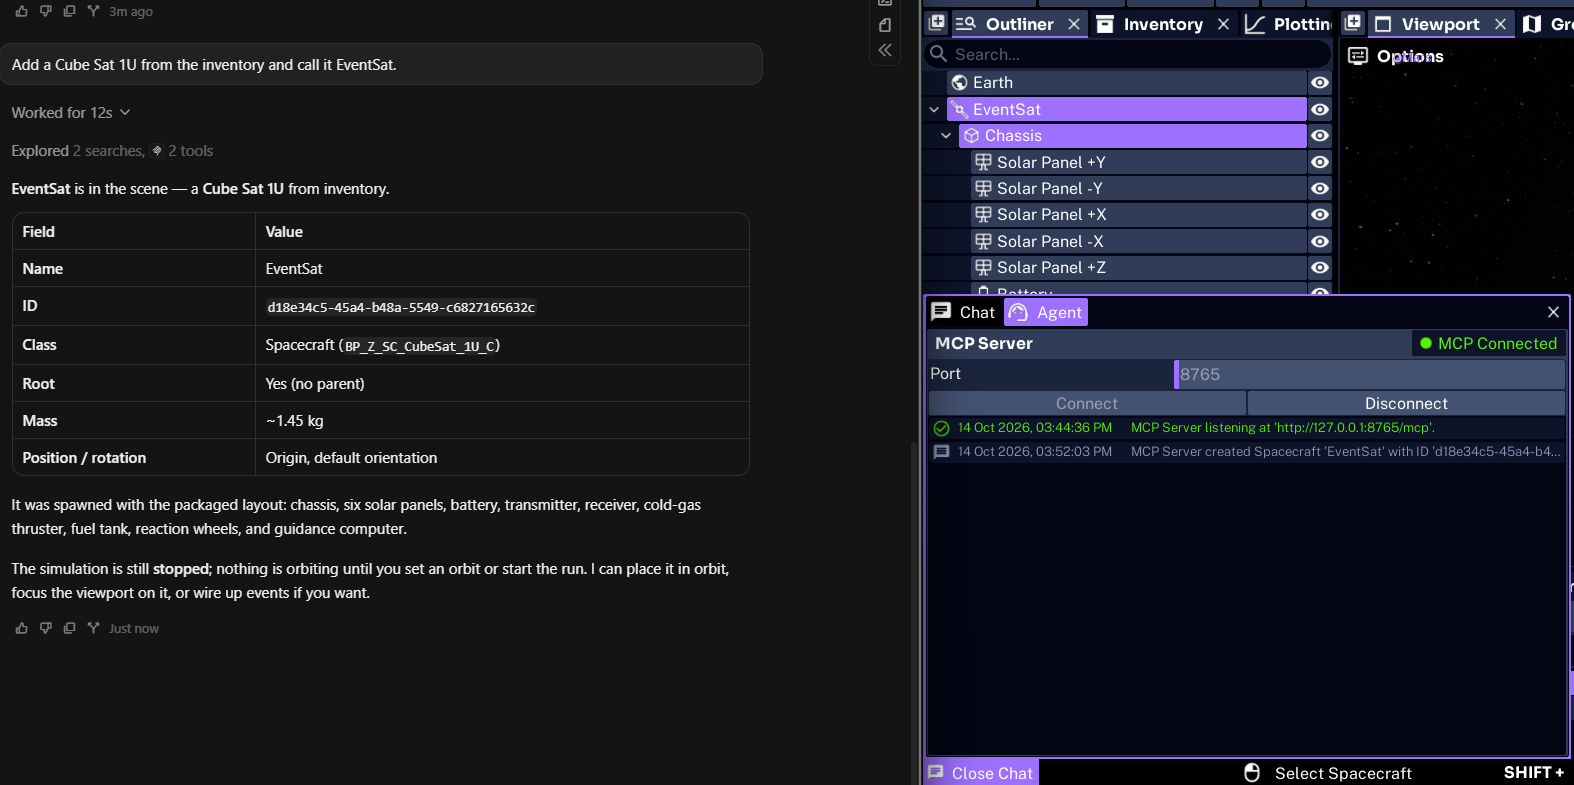The width and height of the screenshot is (1574, 785).
Task: Add a panel beside the Viewport tab
Action: 1353,23
